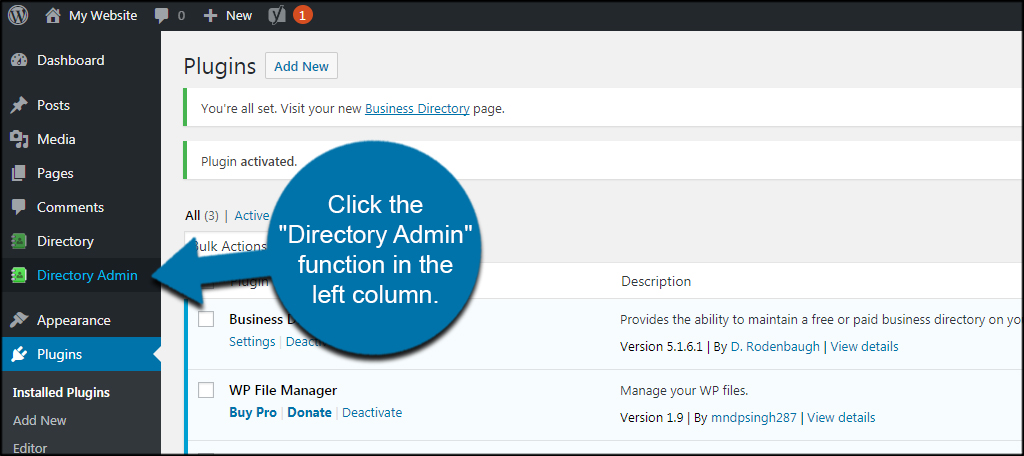This screenshot has height=456, width=1024.
Task: Click Donate under WP File Manager
Action: click(x=310, y=413)
